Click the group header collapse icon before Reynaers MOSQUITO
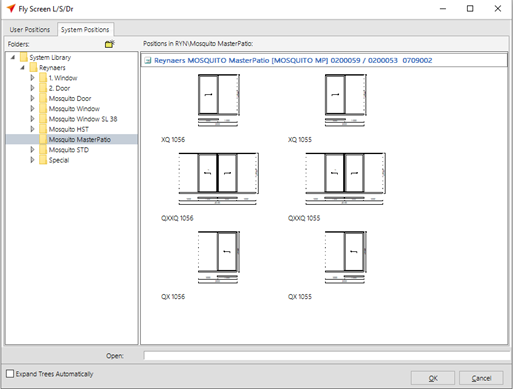This screenshot has width=513, height=389. 148,61
